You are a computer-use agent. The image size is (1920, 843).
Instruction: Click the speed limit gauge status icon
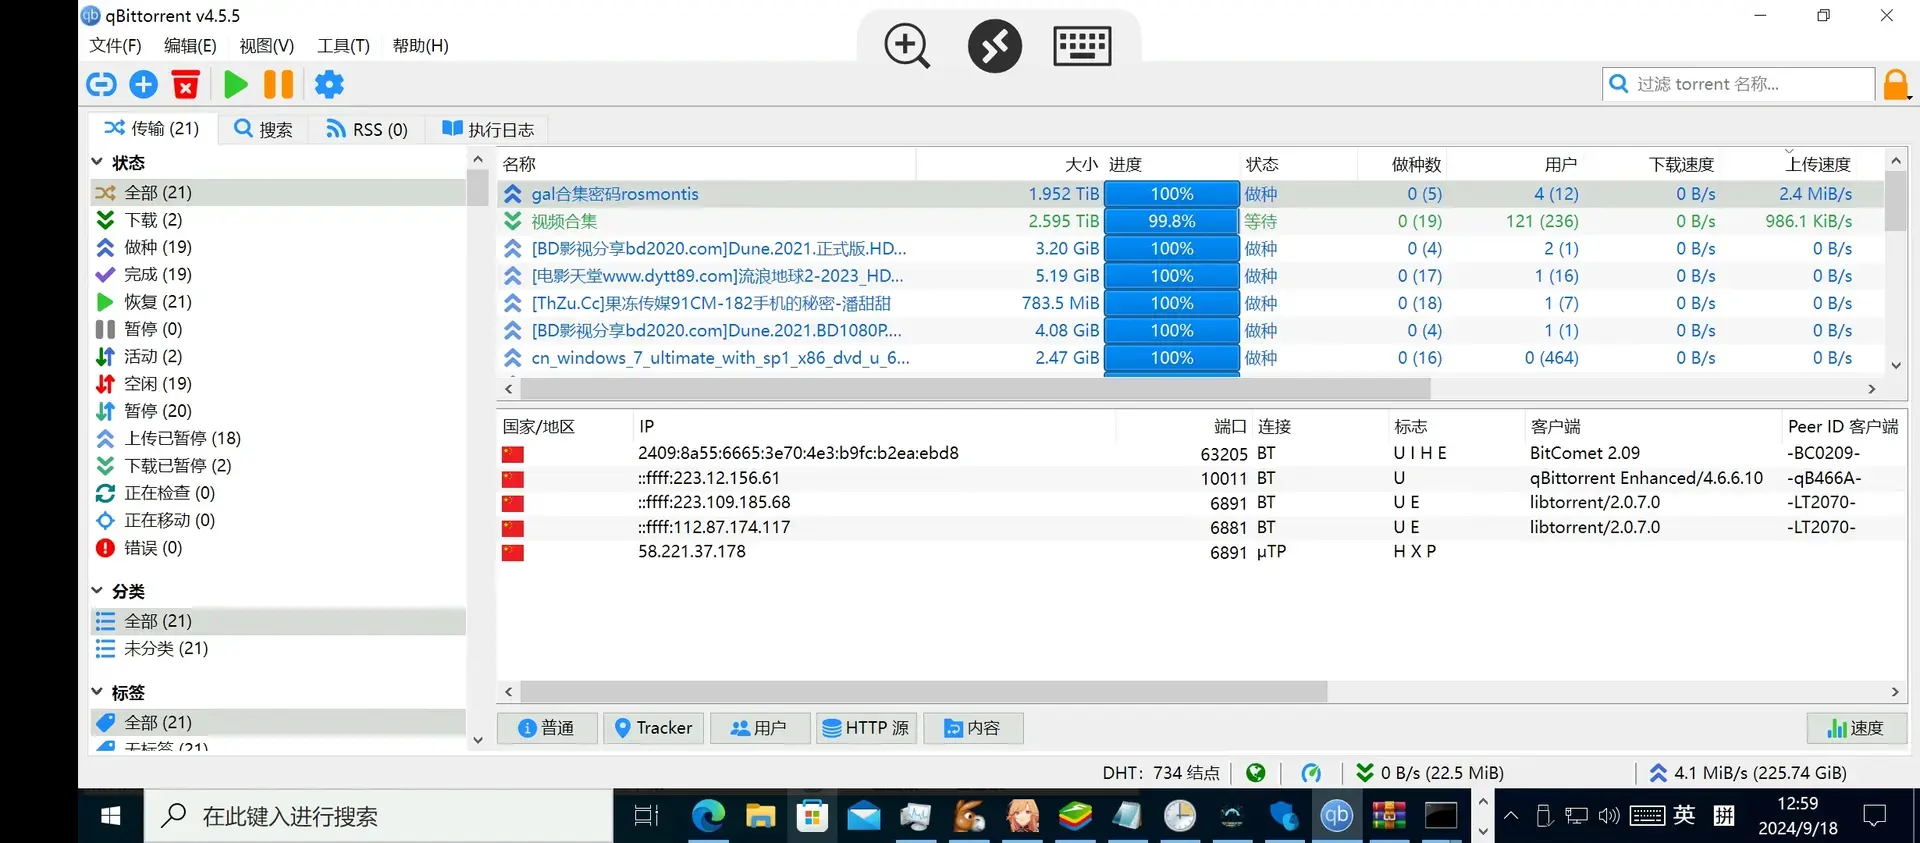coord(1311,773)
